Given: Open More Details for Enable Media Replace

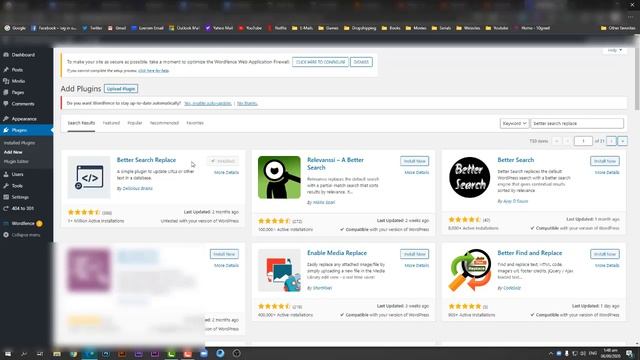Looking at the screenshot, I should pyautogui.click(x=417, y=266).
